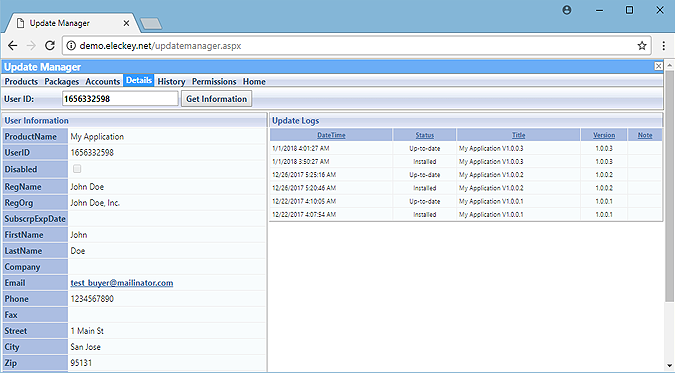Focus the User ID input field
The height and width of the screenshot is (373, 675).
pyautogui.click(x=120, y=99)
